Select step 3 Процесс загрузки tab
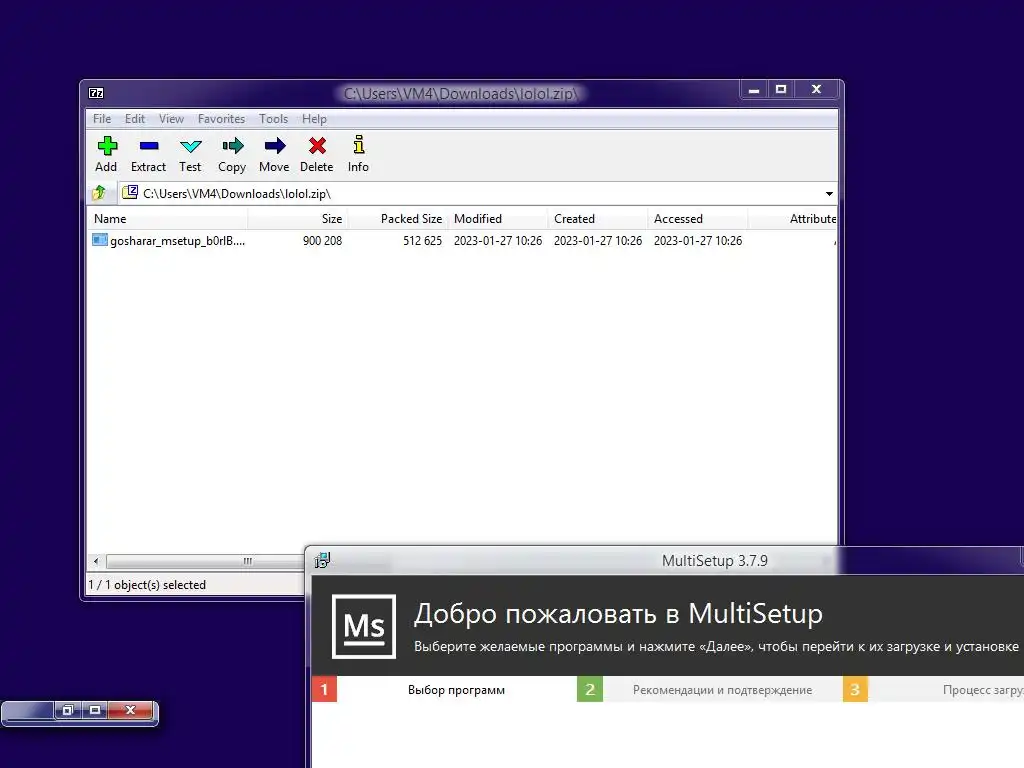 tap(933, 690)
